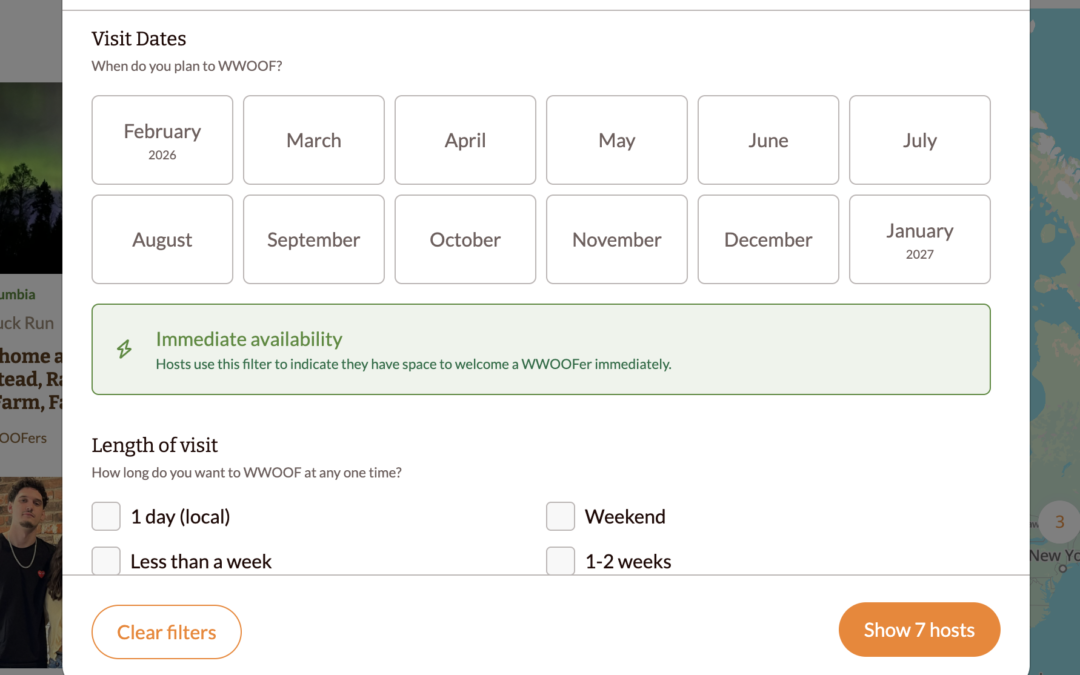Choose November as a visit month

tap(616, 239)
